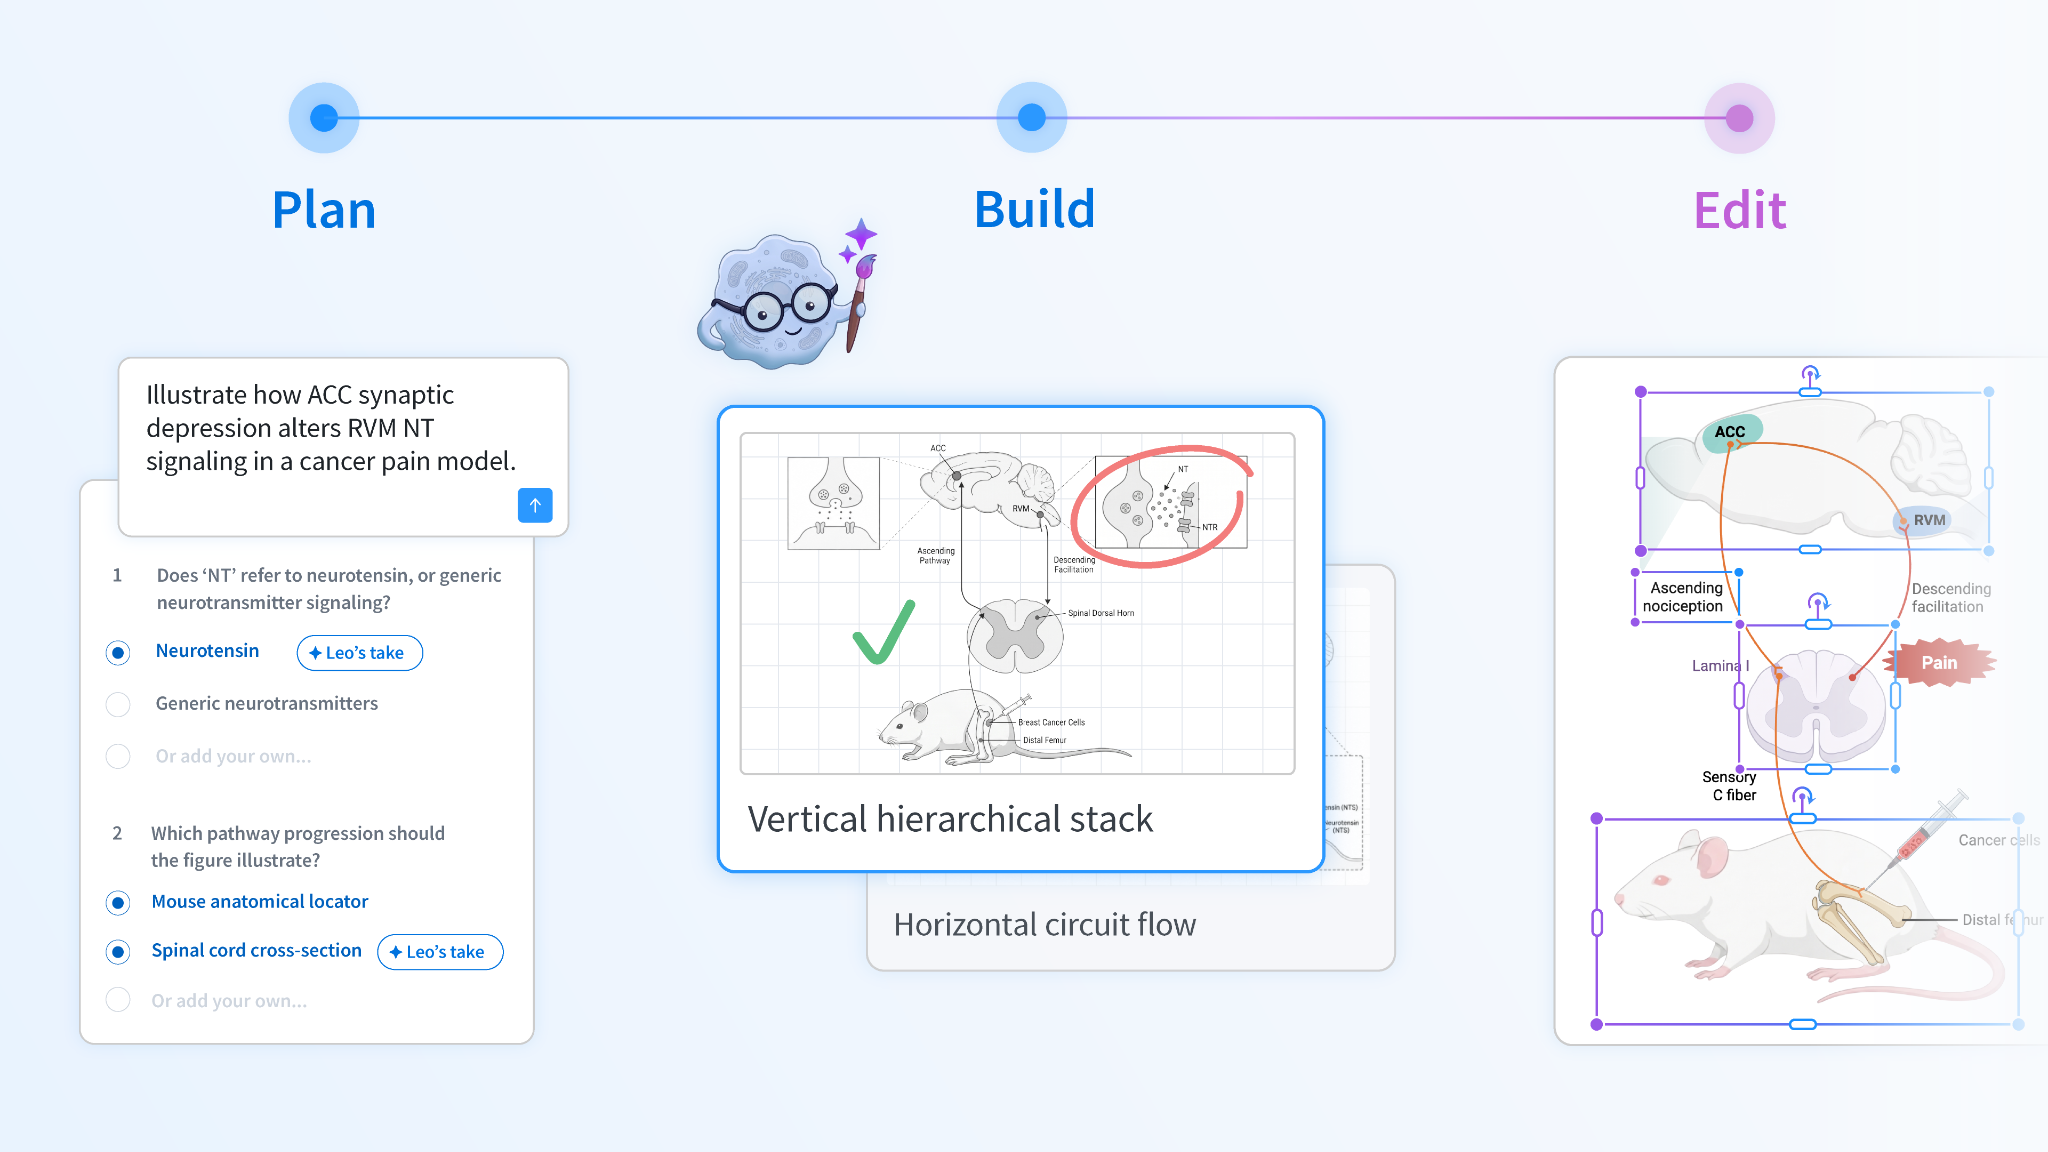Image resolution: width=2048 pixels, height=1152 pixels.
Task: Click the Ascending nociception text box
Action: point(1686,597)
